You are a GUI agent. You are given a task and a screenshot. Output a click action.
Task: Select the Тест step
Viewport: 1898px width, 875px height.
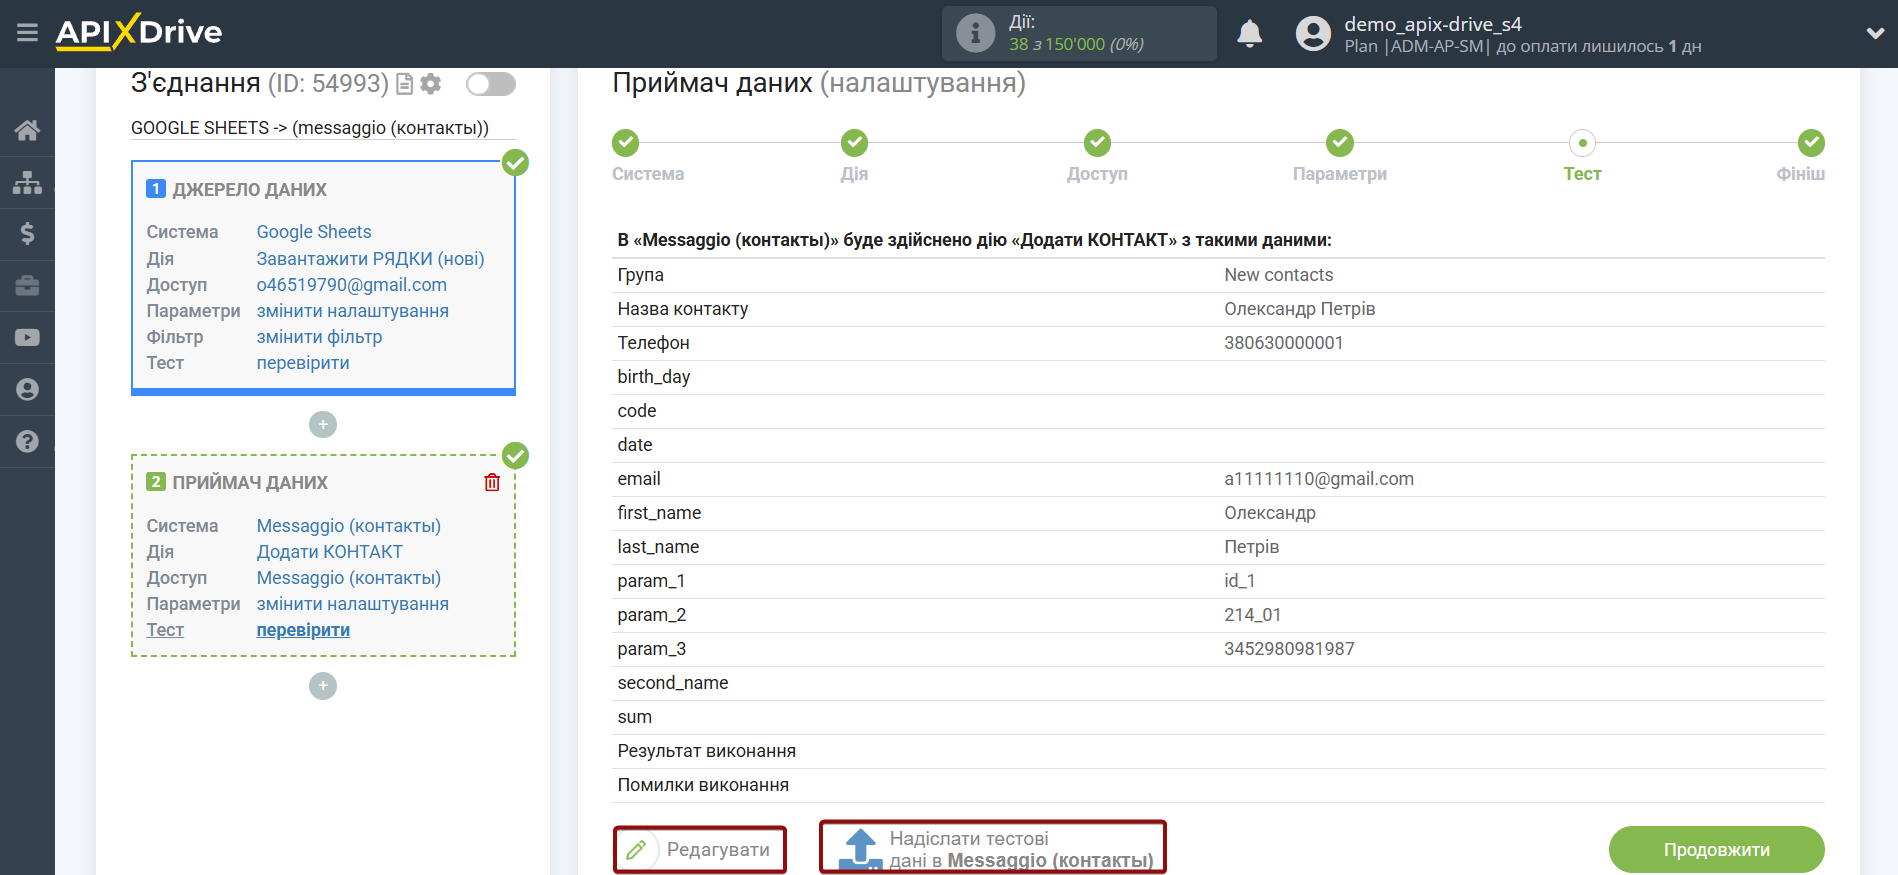click(x=1583, y=143)
